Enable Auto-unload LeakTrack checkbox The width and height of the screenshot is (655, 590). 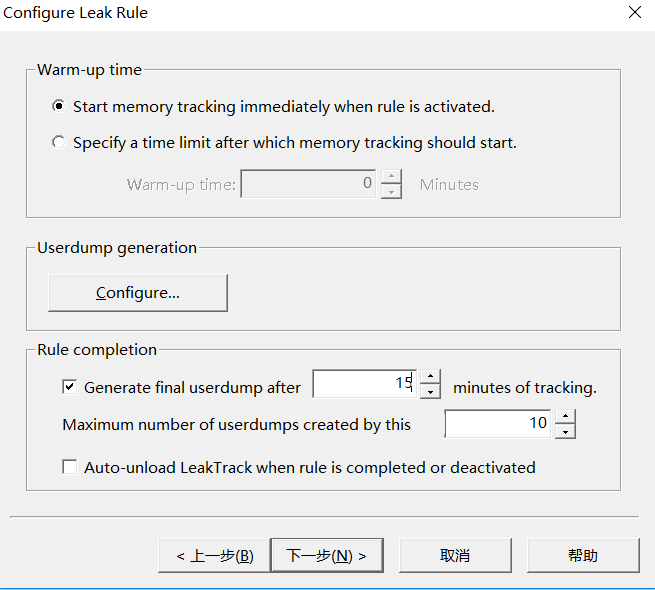[69, 467]
